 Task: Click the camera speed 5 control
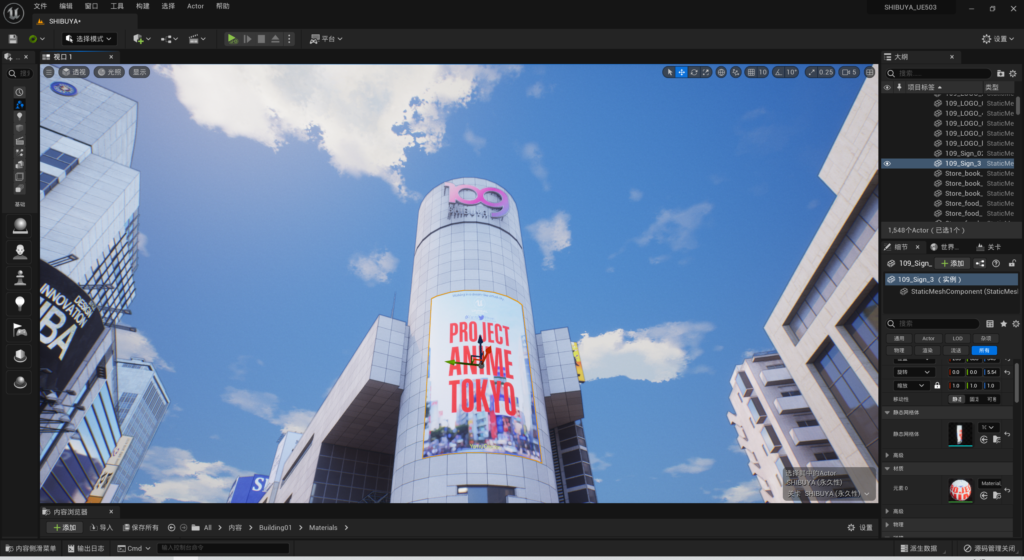click(x=849, y=72)
